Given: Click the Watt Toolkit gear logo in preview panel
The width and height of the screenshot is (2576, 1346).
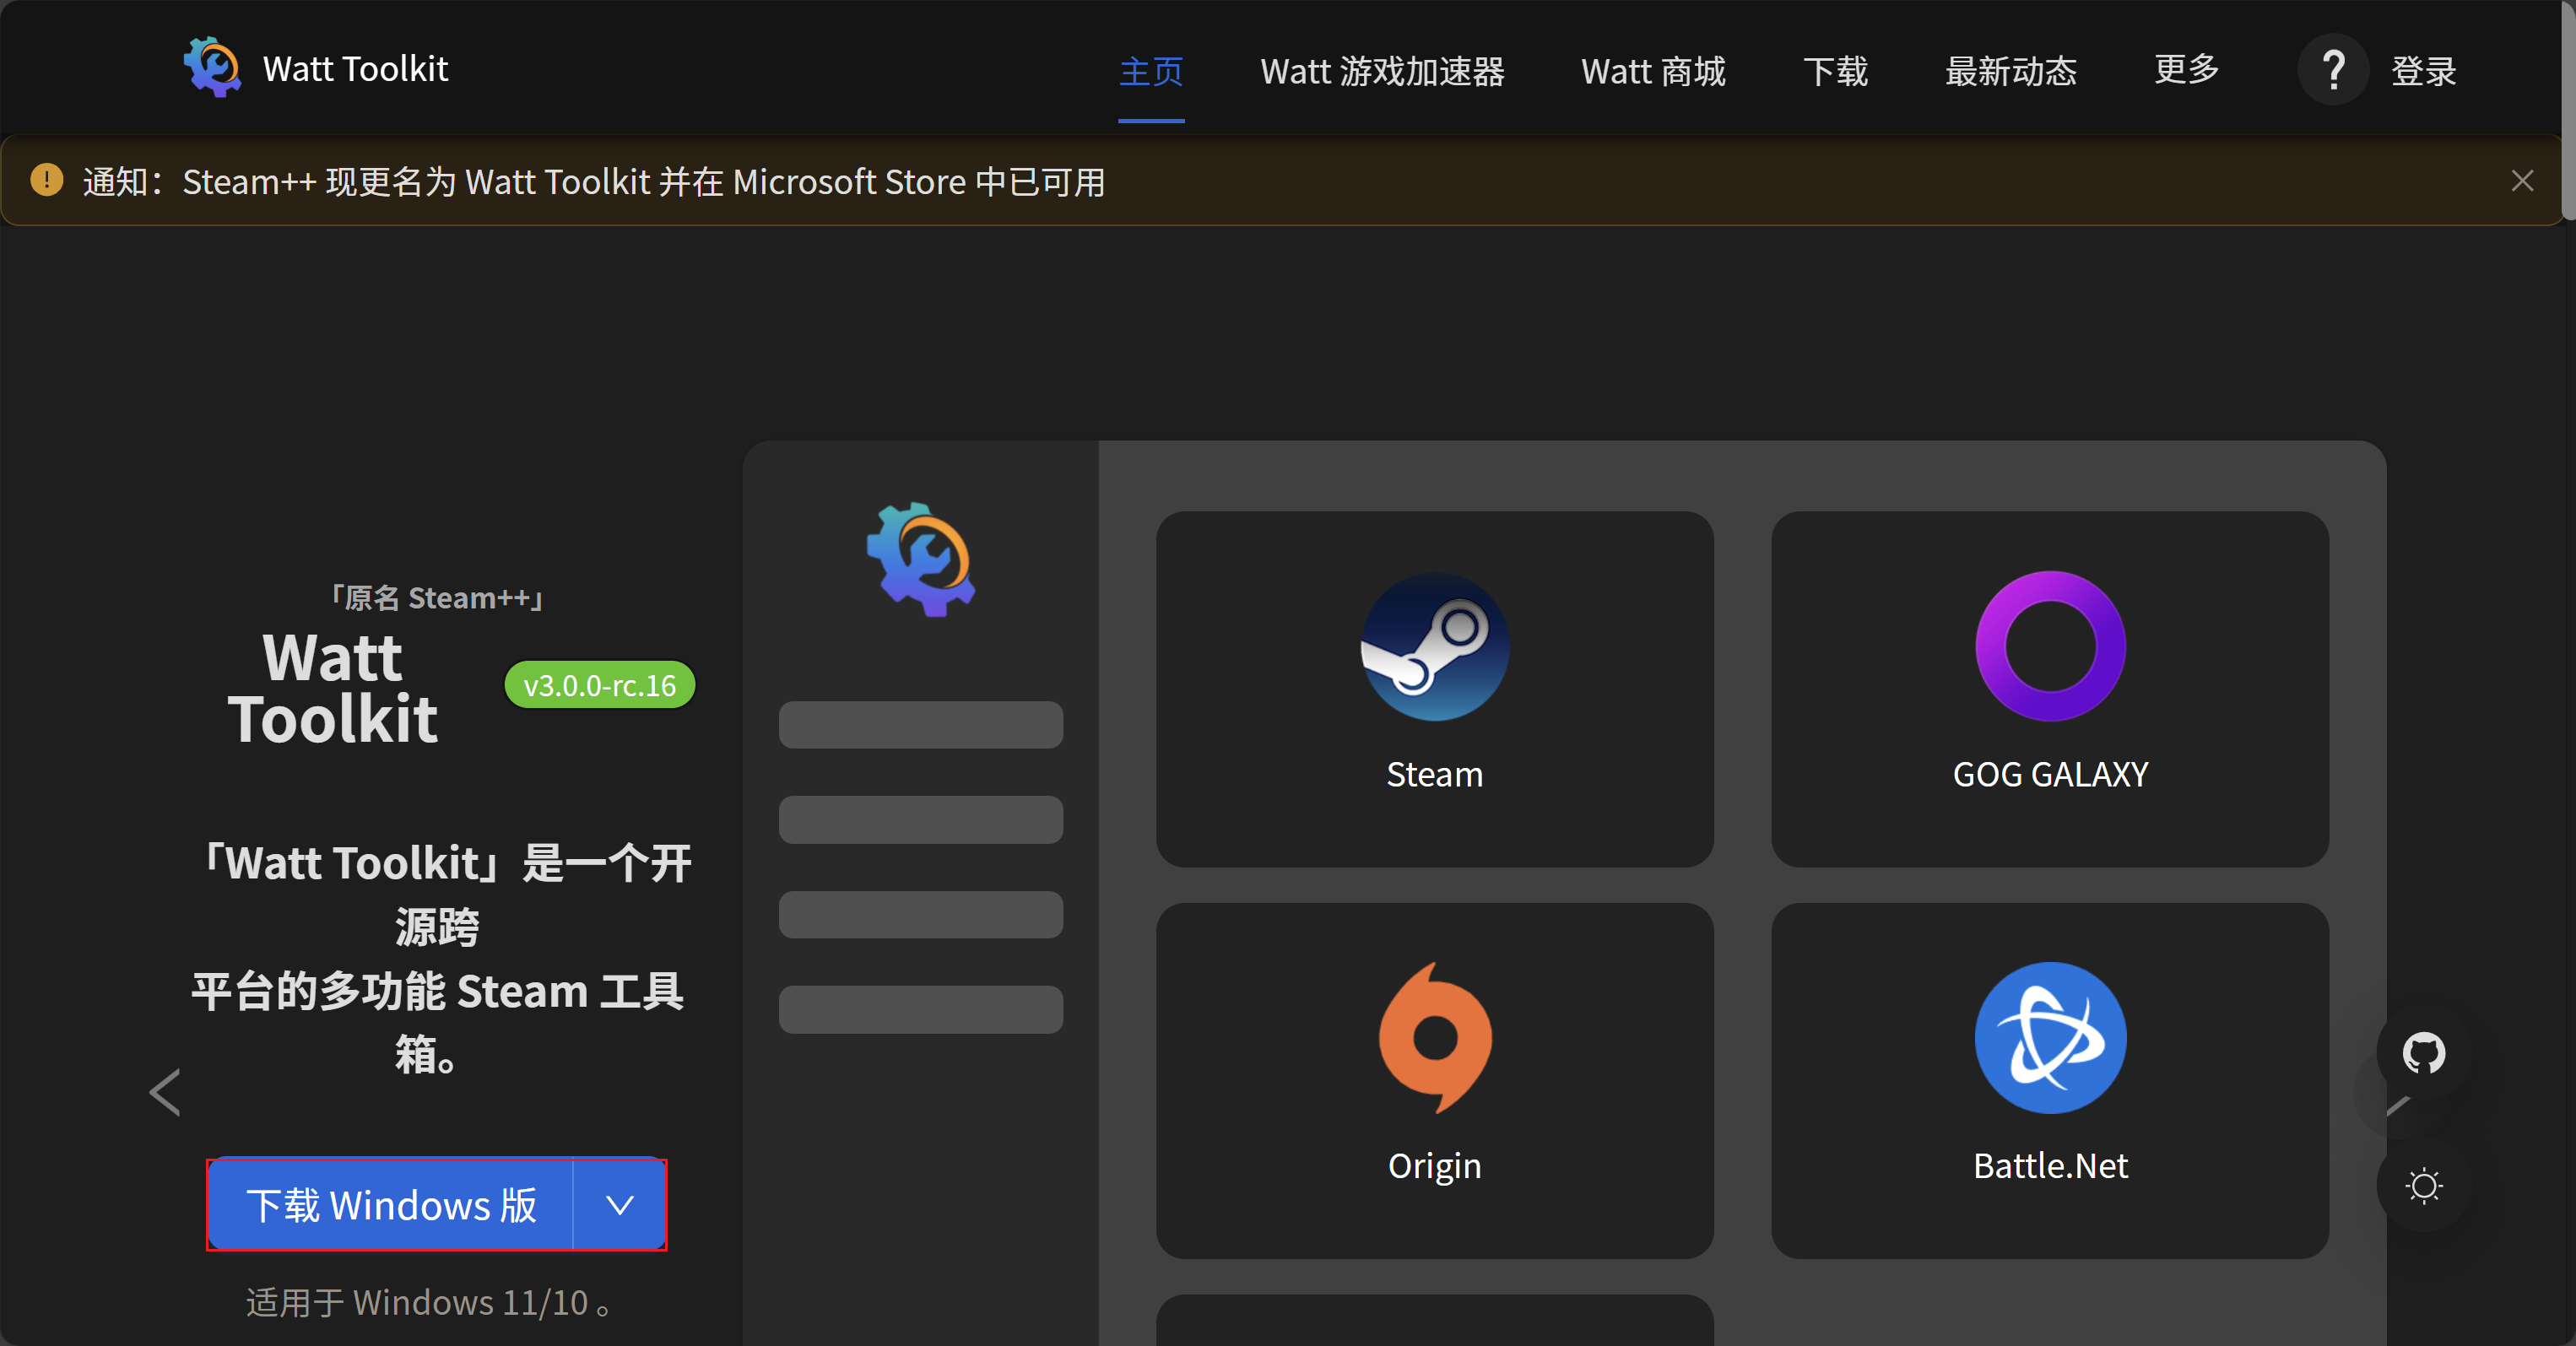Looking at the screenshot, I should 920,559.
